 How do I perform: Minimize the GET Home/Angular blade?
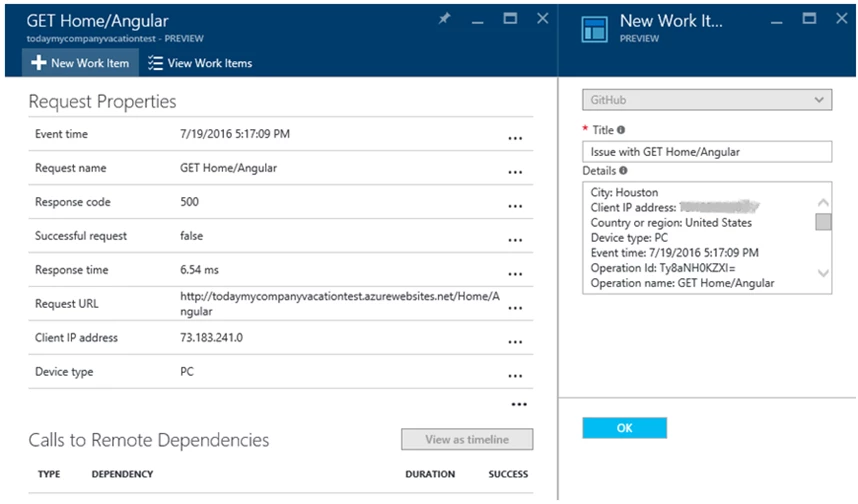point(477,20)
